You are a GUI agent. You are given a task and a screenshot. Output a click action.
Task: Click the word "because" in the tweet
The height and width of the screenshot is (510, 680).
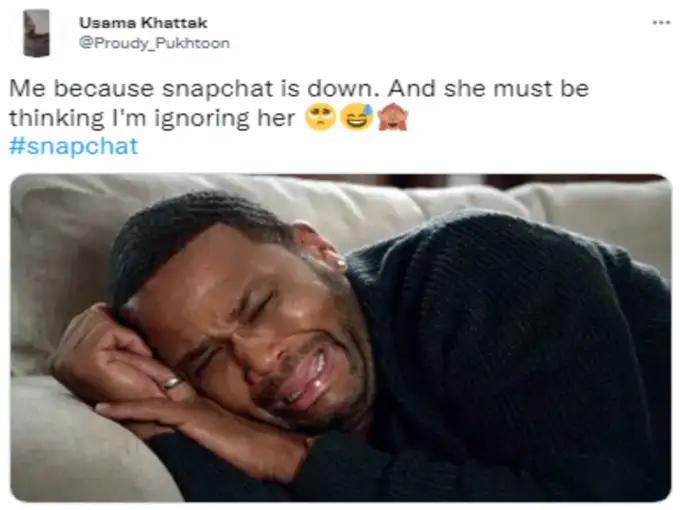pos(104,88)
